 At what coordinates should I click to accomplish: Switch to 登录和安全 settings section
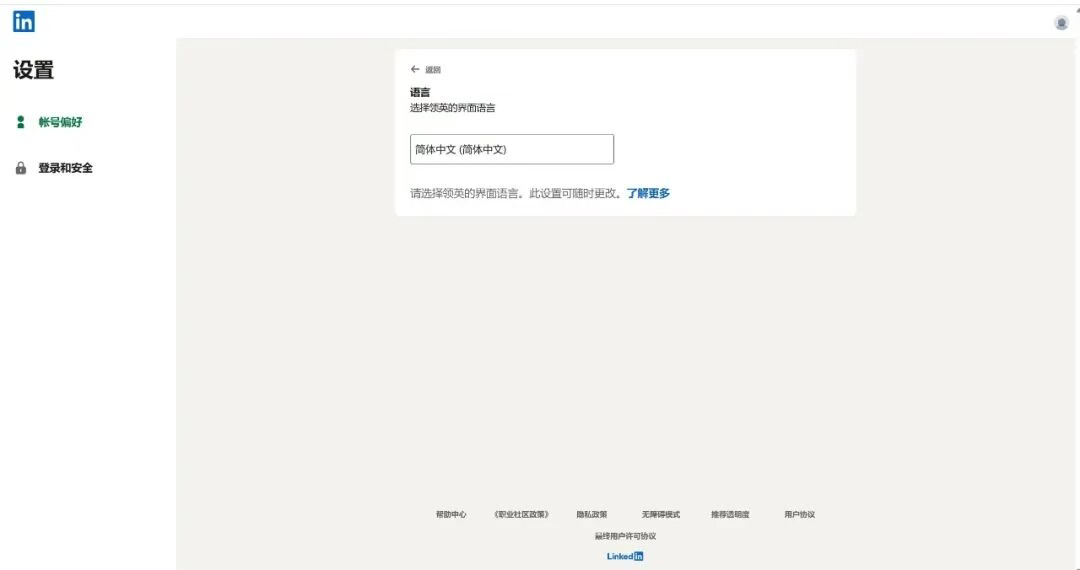[x=65, y=168]
